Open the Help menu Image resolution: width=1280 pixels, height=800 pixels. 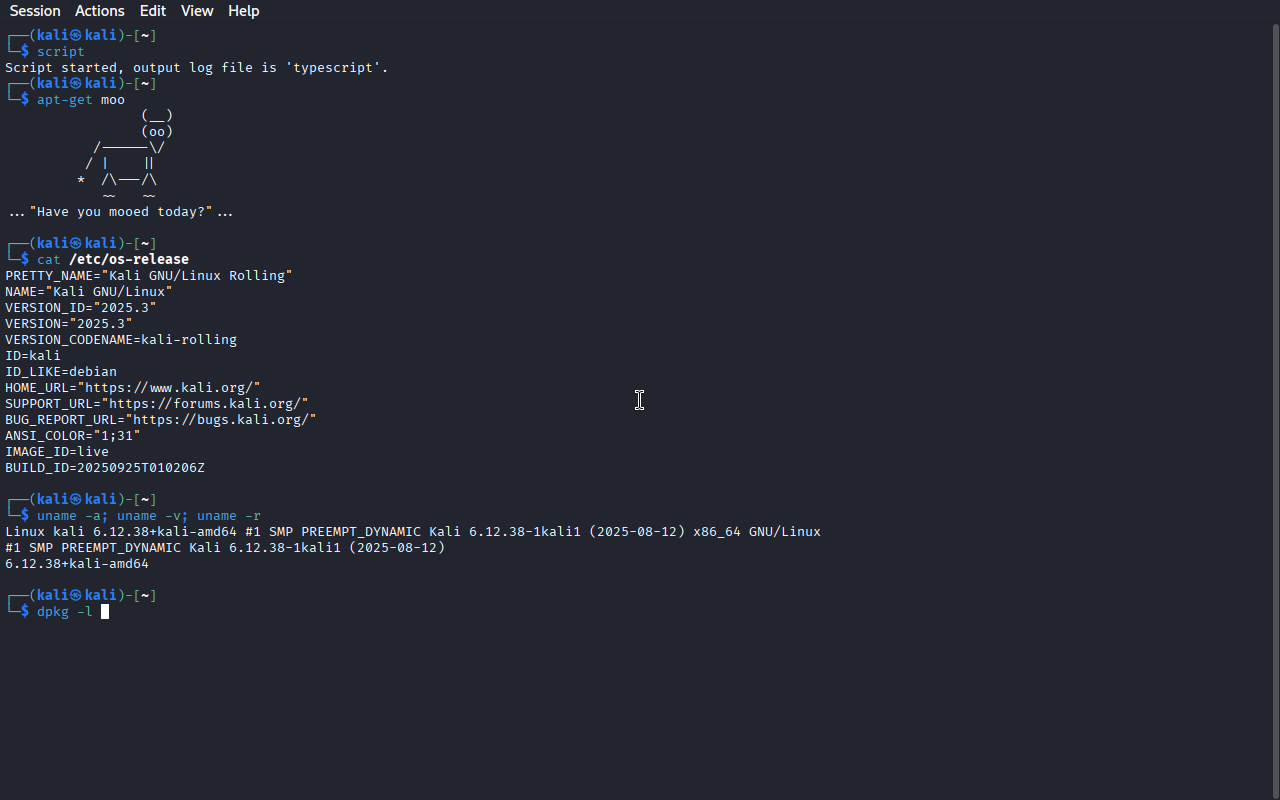click(244, 11)
